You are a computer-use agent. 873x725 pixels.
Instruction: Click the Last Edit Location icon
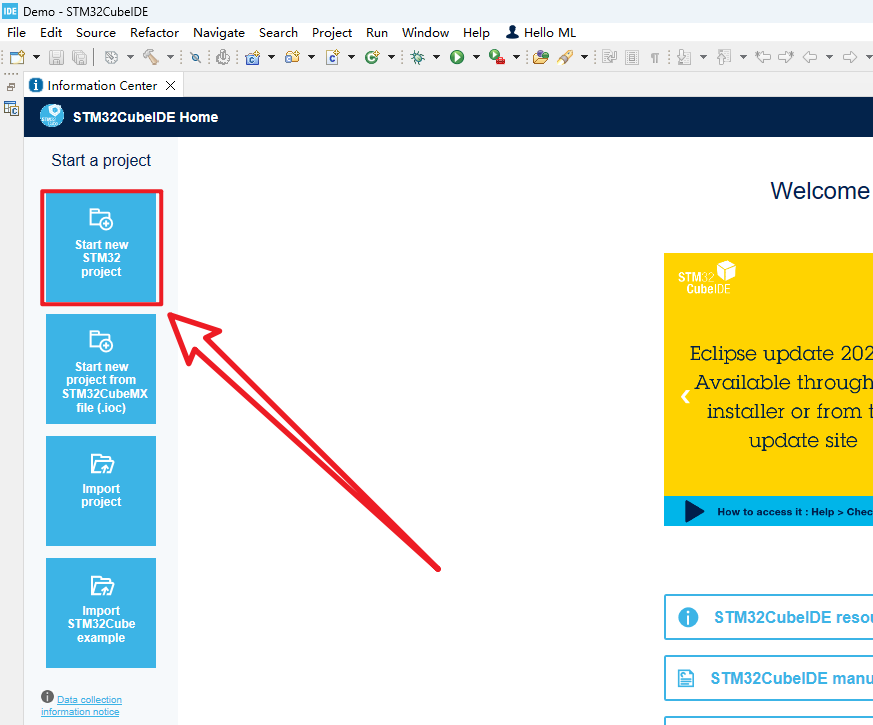point(763,57)
